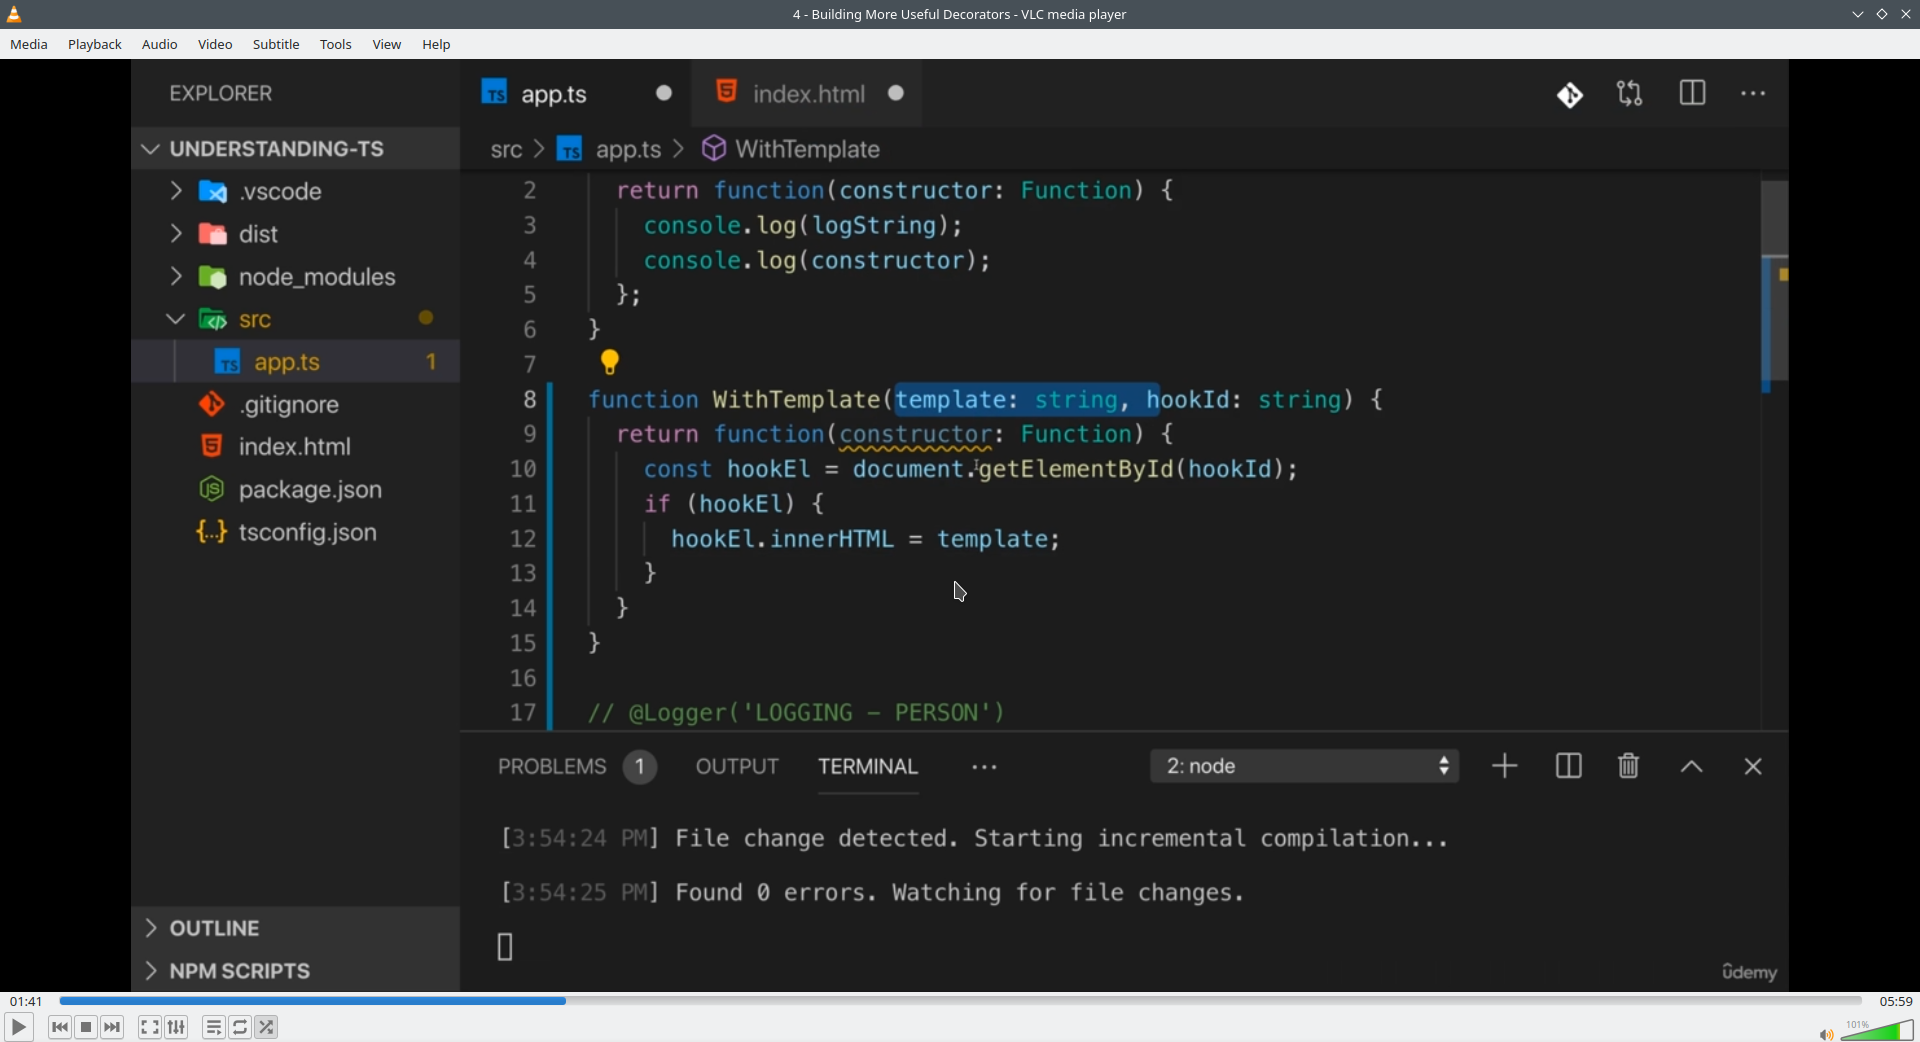Viewport: 1920px width, 1042px height.
Task: Open the package.json file
Action: coord(296,490)
